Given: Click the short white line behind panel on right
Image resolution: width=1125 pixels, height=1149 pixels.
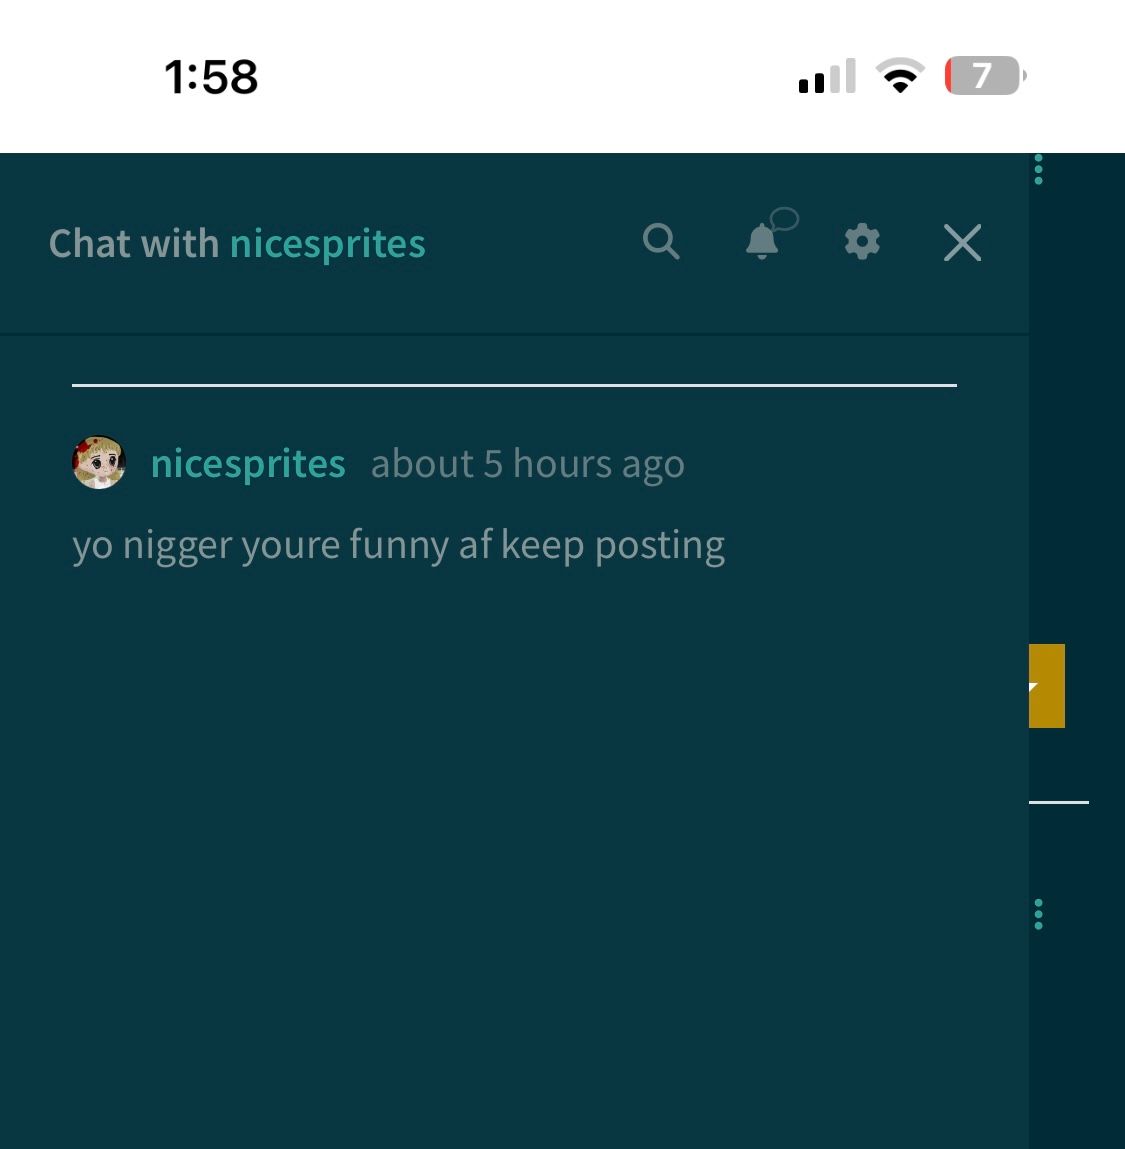Looking at the screenshot, I should (1059, 802).
